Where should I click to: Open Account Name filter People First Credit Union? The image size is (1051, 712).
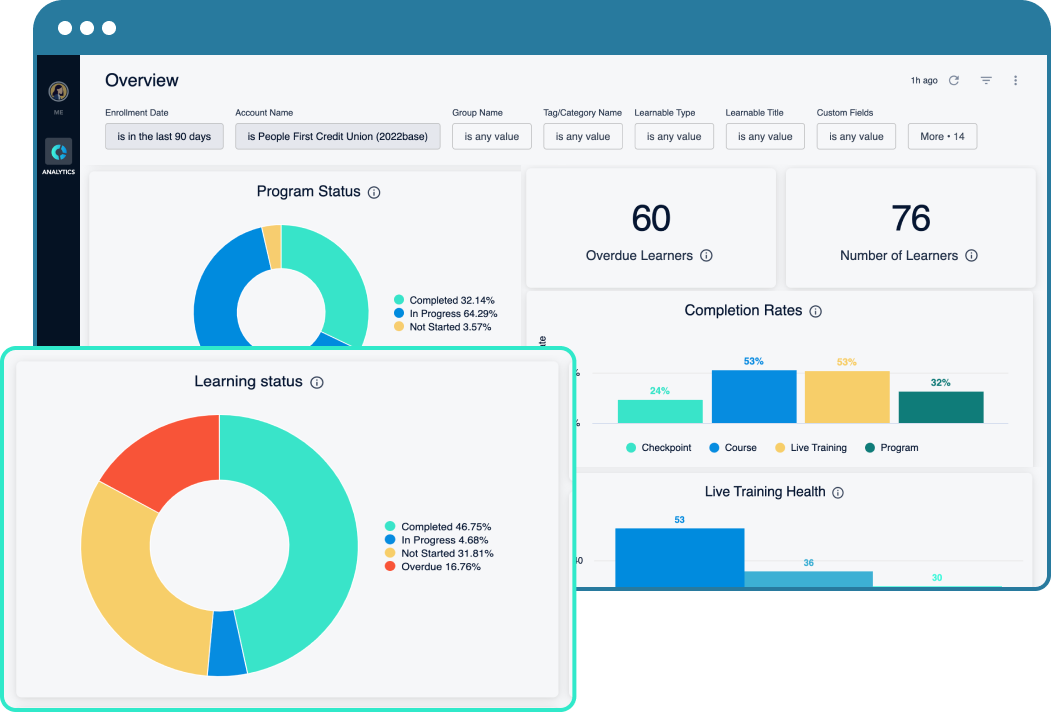coord(338,136)
